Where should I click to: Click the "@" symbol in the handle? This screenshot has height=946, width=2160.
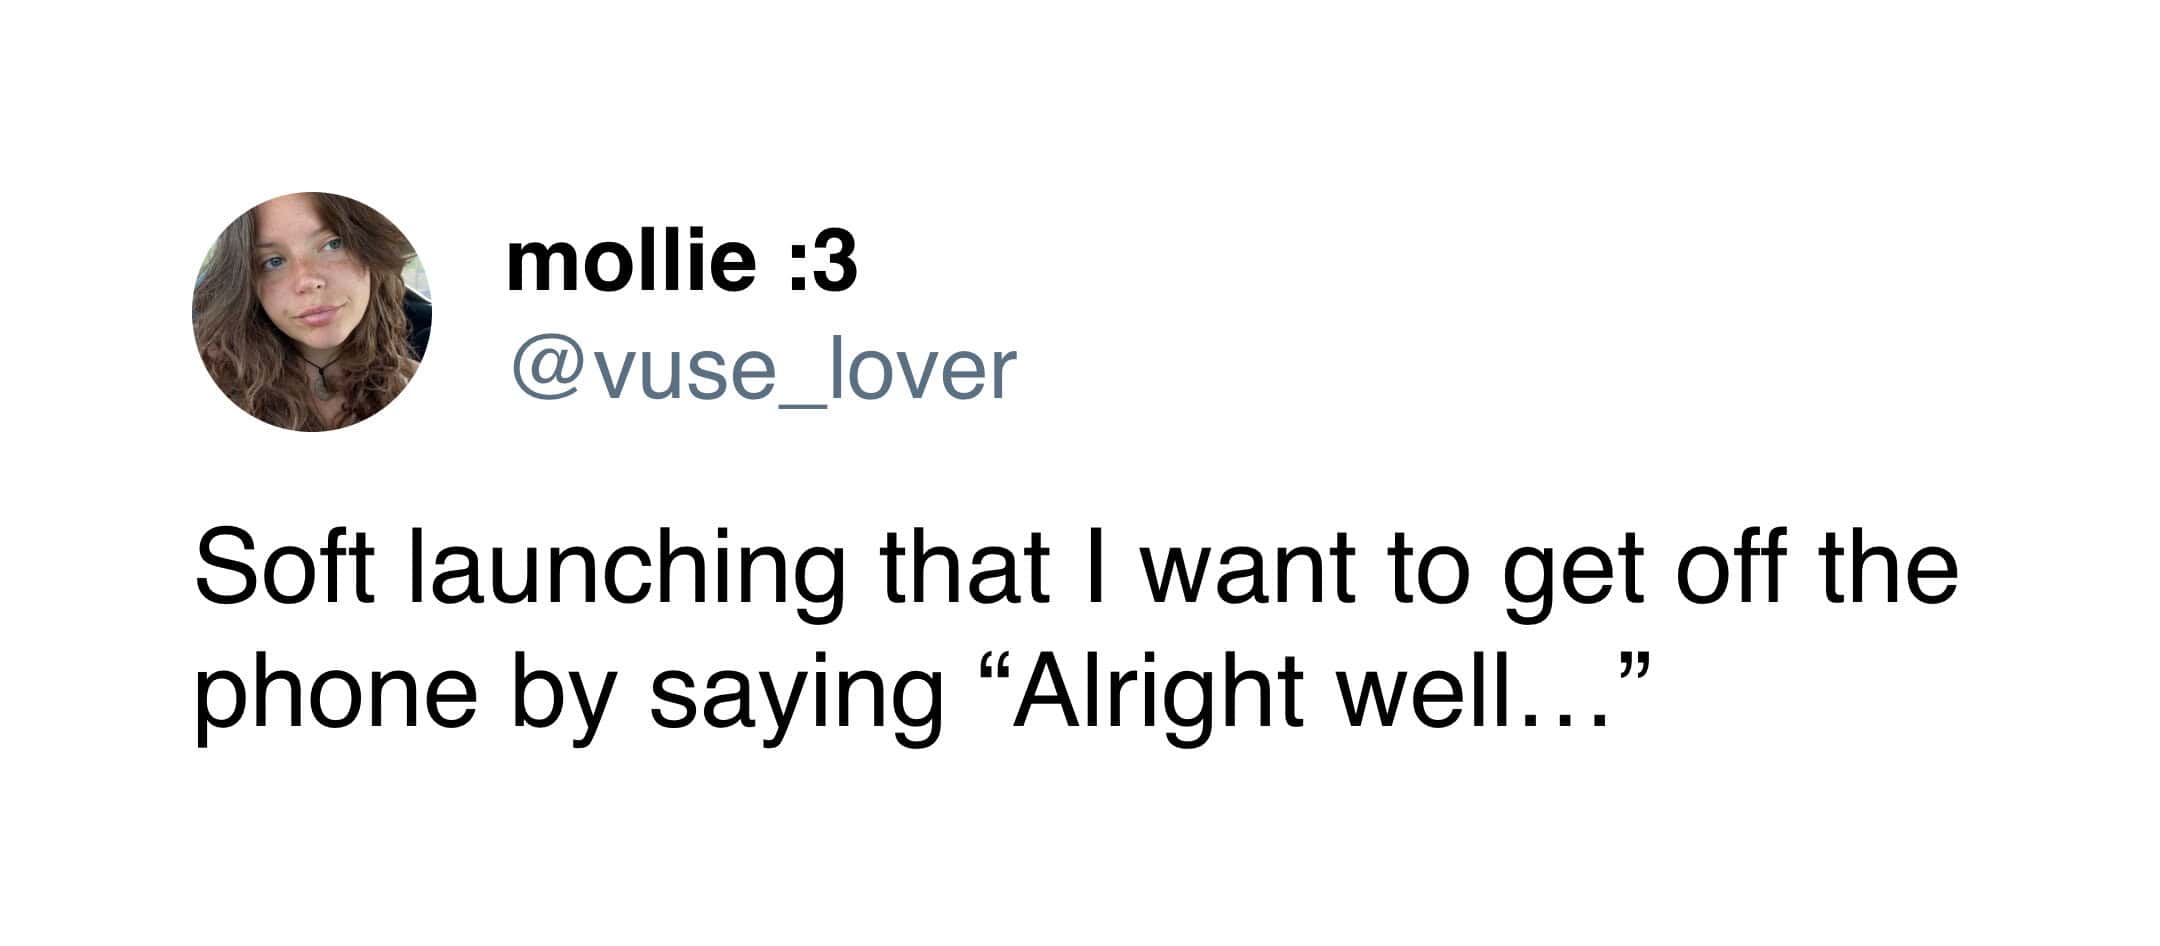(546, 369)
